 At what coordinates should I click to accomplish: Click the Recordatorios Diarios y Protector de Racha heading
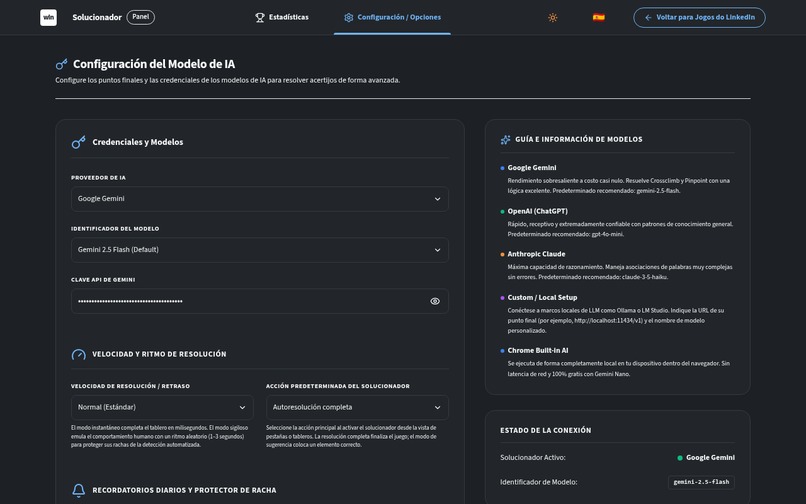pos(184,490)
